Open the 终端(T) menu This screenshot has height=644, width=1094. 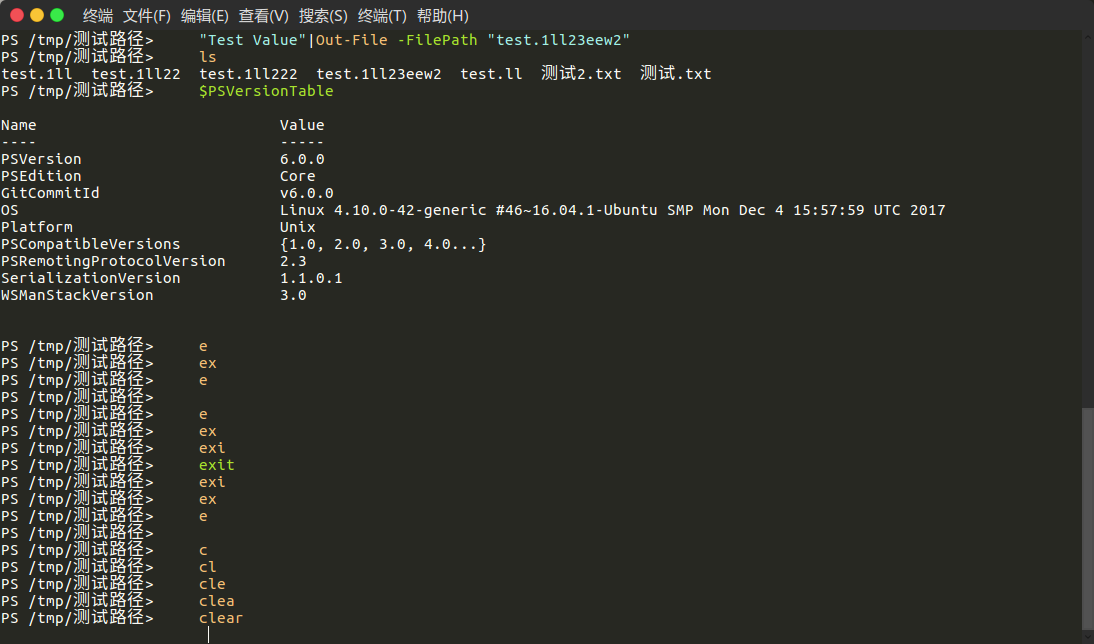[x=381, y=16]
